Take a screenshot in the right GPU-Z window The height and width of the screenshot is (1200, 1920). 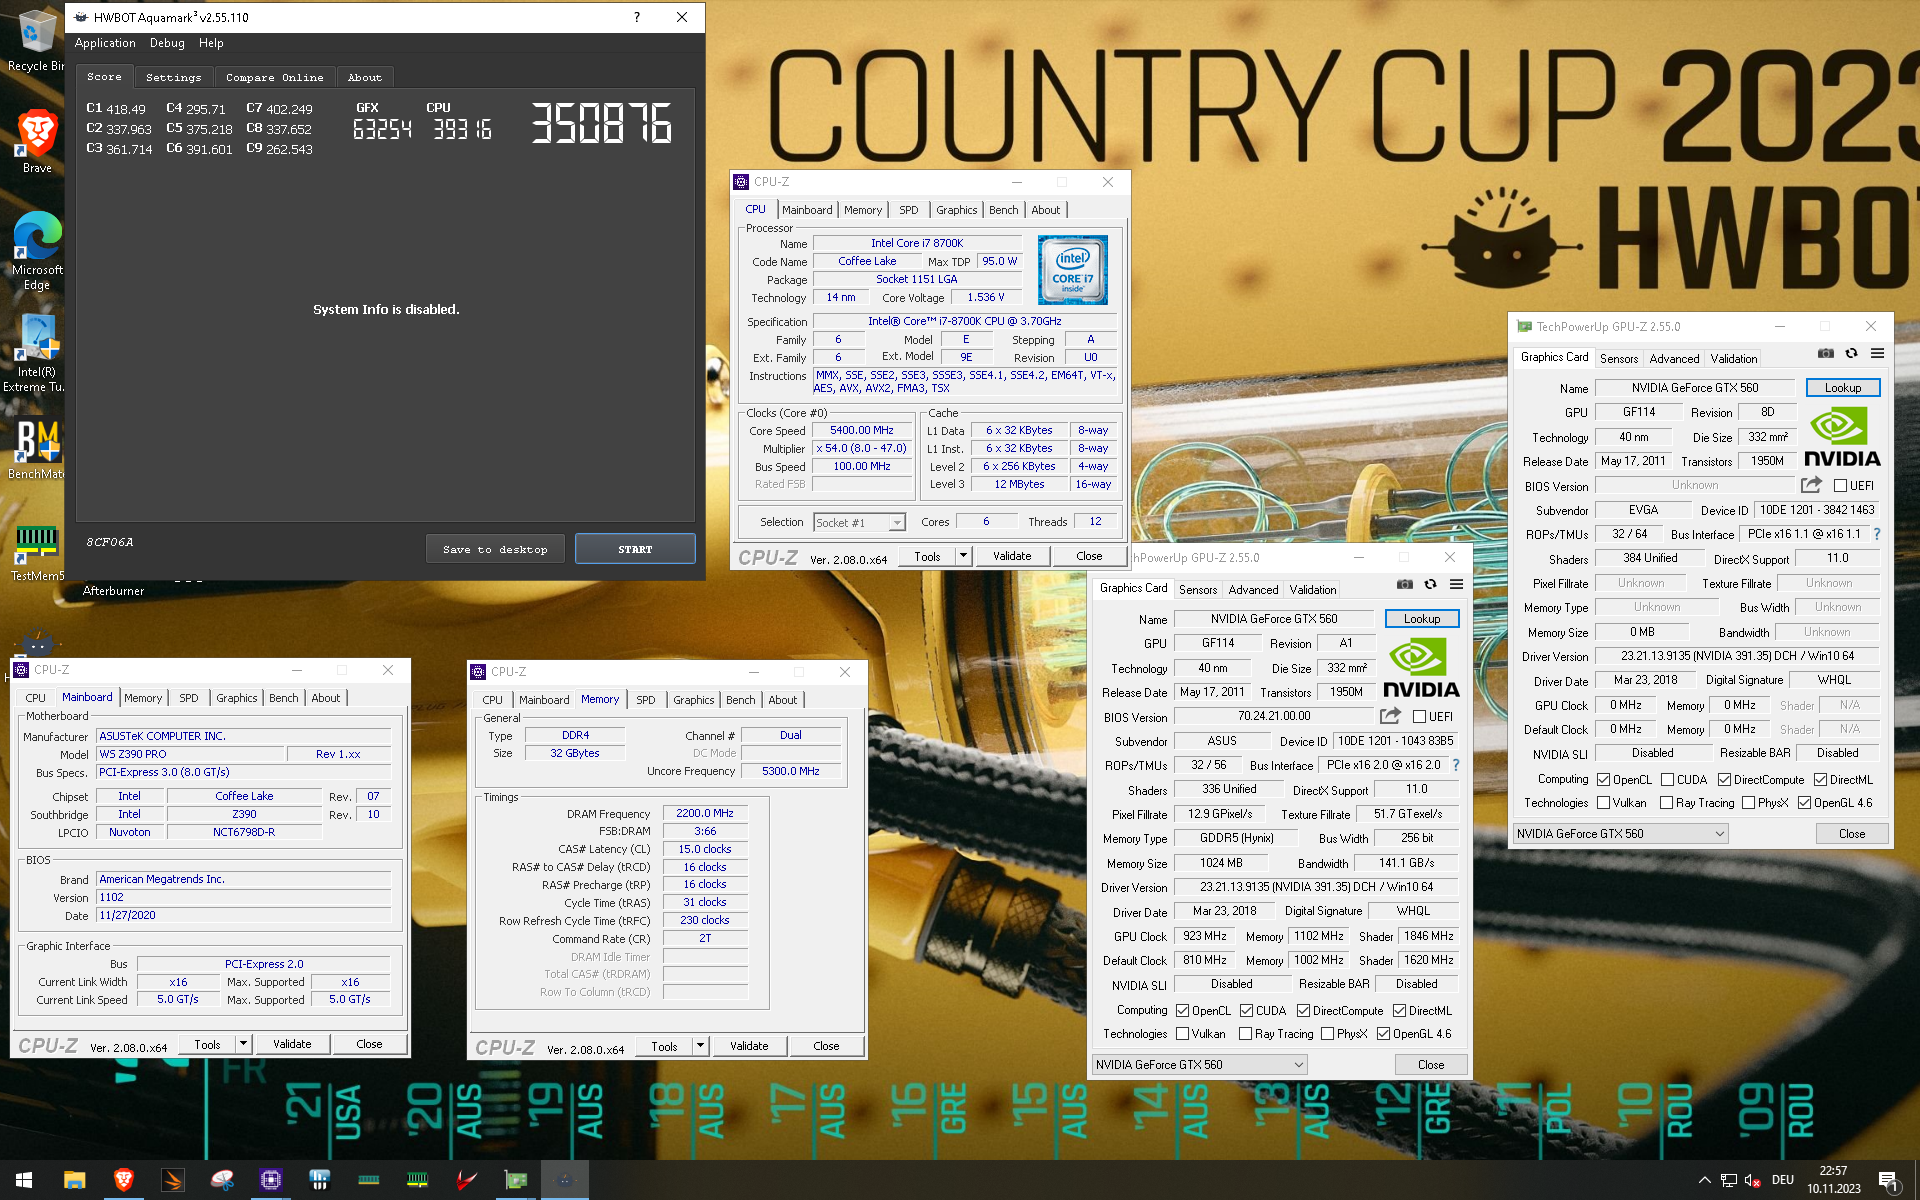pyautogui.click(x=1825, y=353)
